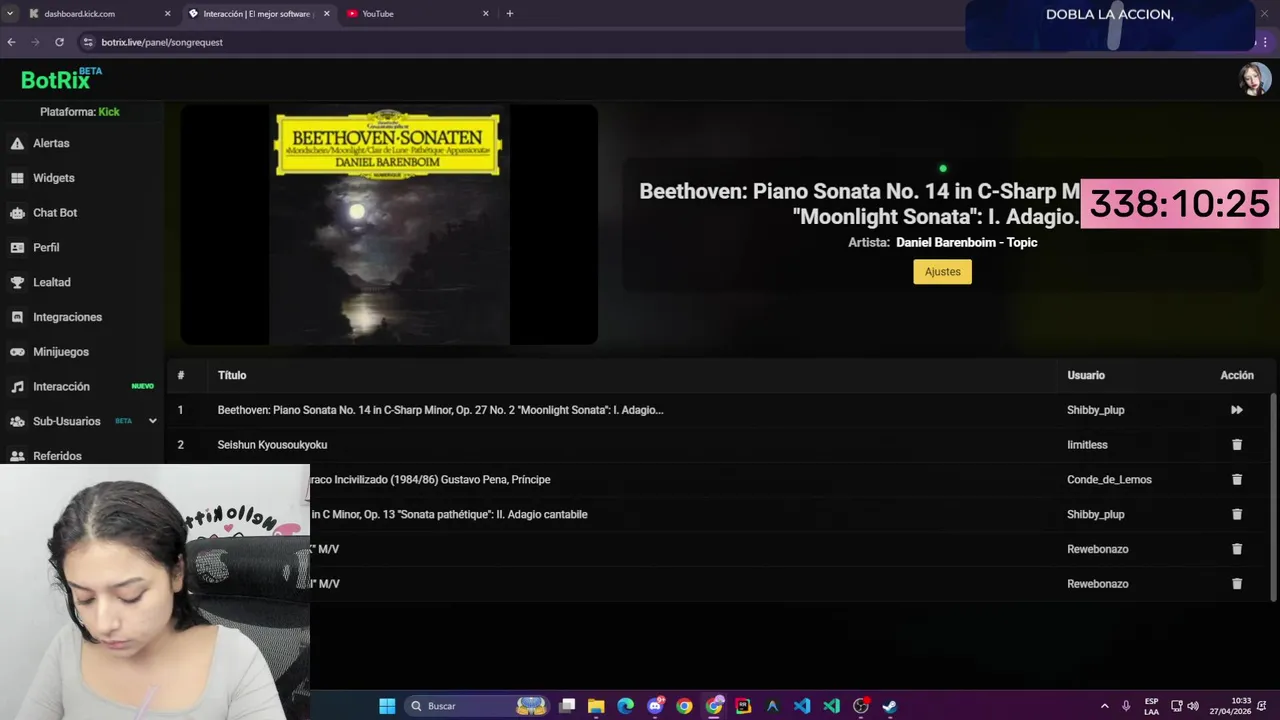Reload the current page
This screenshot has width=1280, height=720.
click(59, 42)
